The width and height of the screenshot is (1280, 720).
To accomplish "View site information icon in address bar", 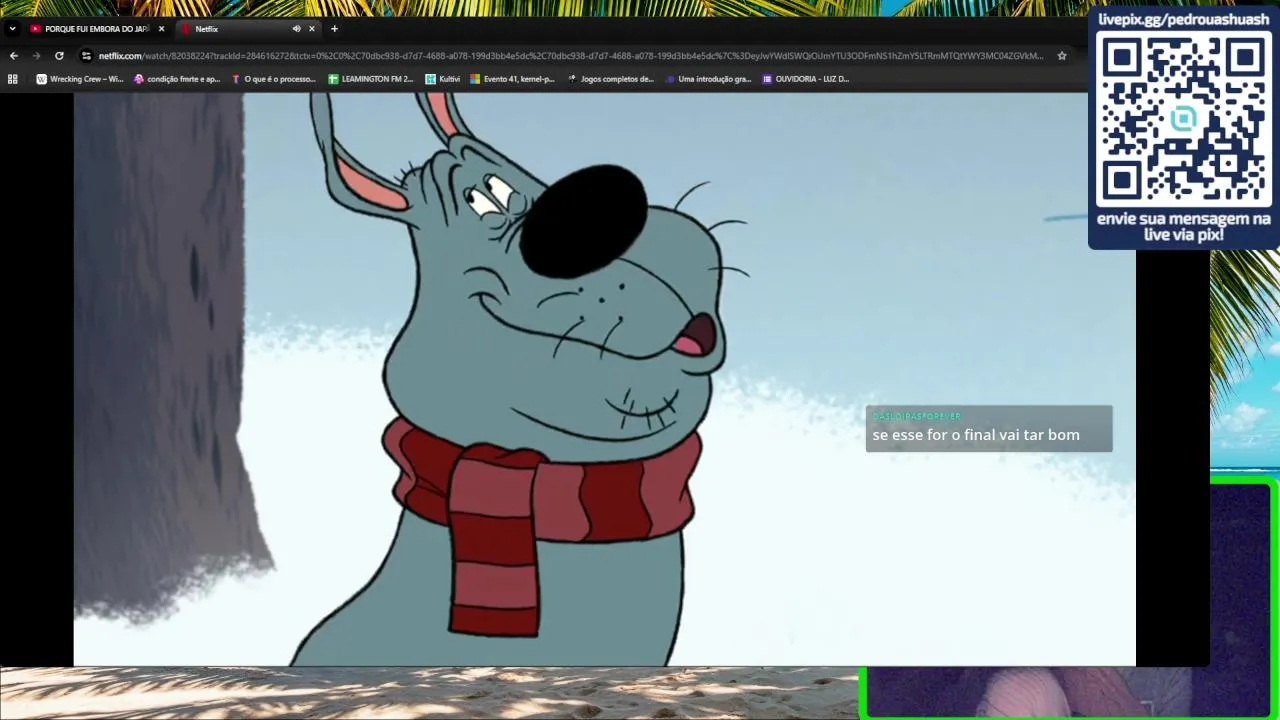I will click(86, 56).
